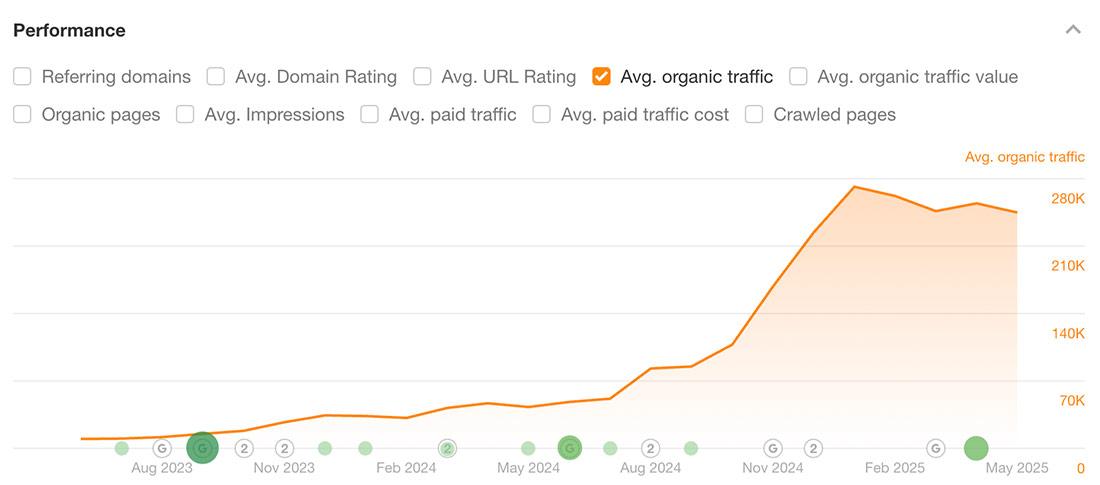Uncheck Avg. organic traffic checkbox

[601, 77]
